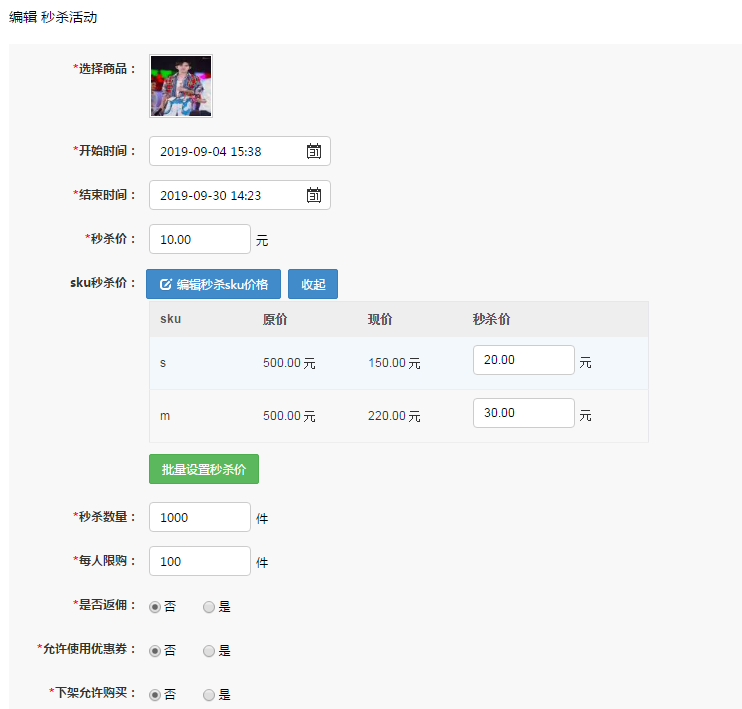
Task: Click the sku name cell 'm'
Action: (165, 416)
